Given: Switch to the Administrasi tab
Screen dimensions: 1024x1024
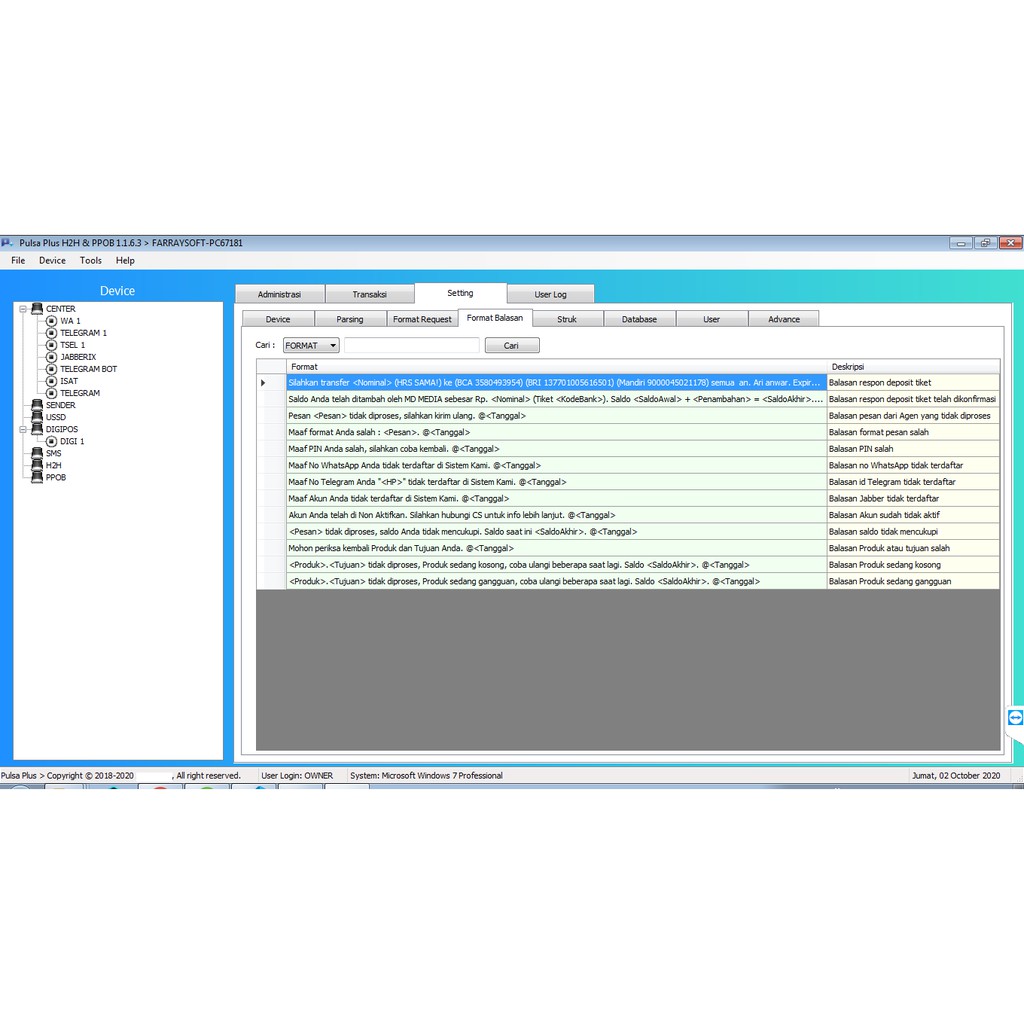Looking at the screenshot, I should (280, 294).
